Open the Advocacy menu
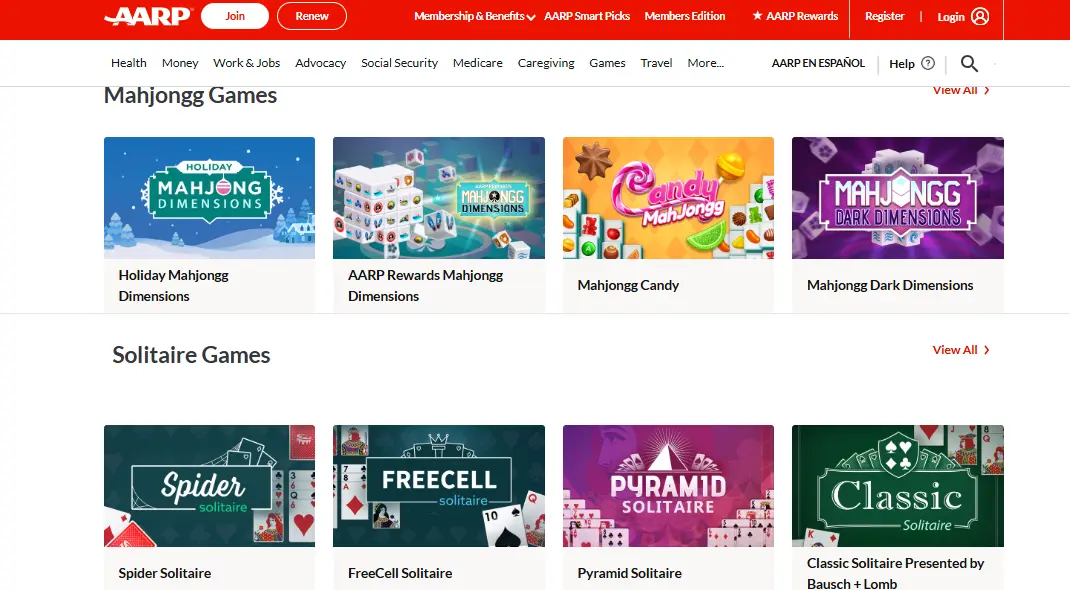Screen dimensions: 1070x590 click(321, 63)
